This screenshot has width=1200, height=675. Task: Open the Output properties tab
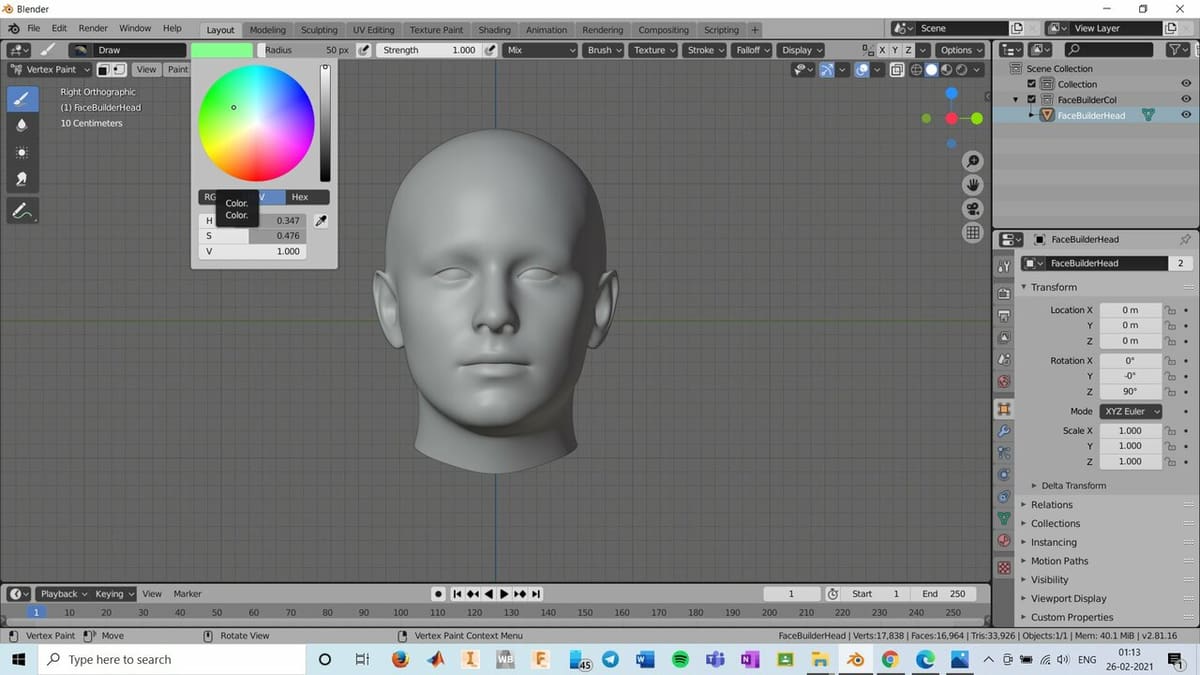click(x=1004, y=315)
